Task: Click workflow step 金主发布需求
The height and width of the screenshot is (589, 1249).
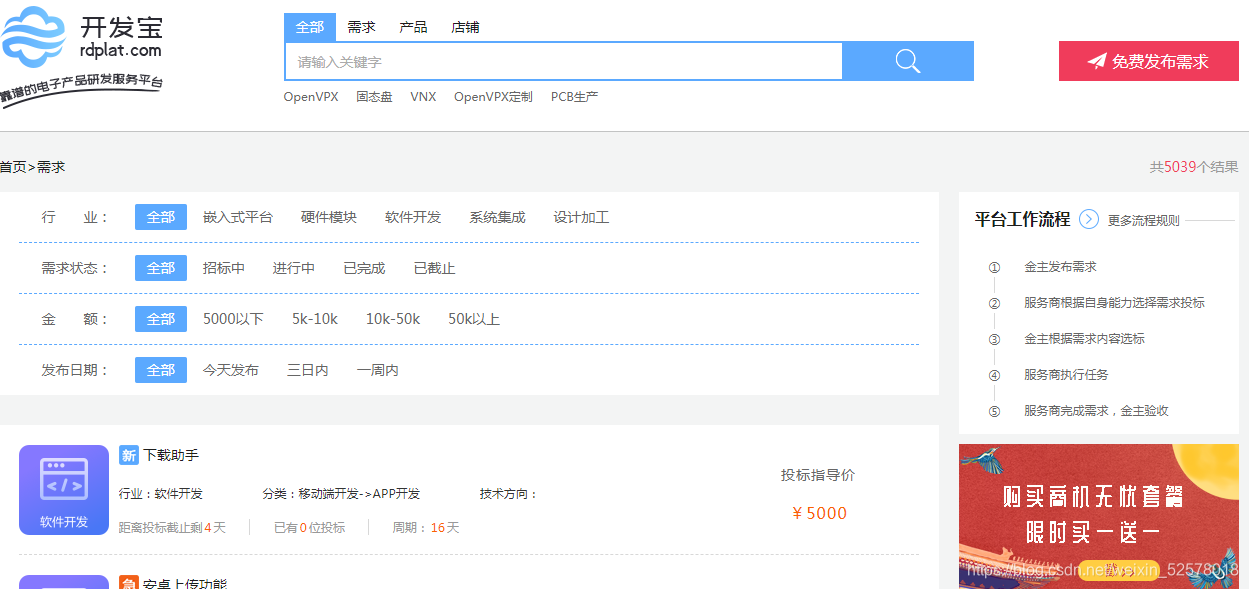Action: pos(1060,267)
